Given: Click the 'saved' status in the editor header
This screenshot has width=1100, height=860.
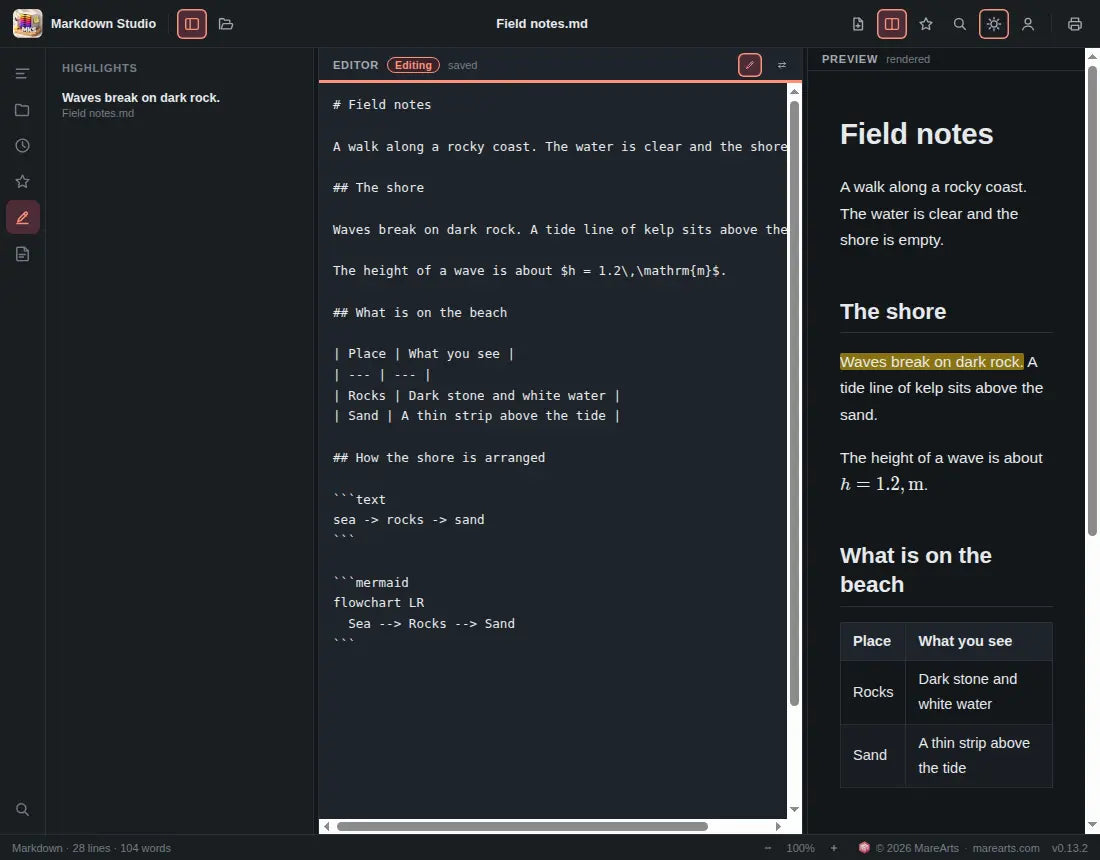Looking at the screenshot, I should 462,65.
